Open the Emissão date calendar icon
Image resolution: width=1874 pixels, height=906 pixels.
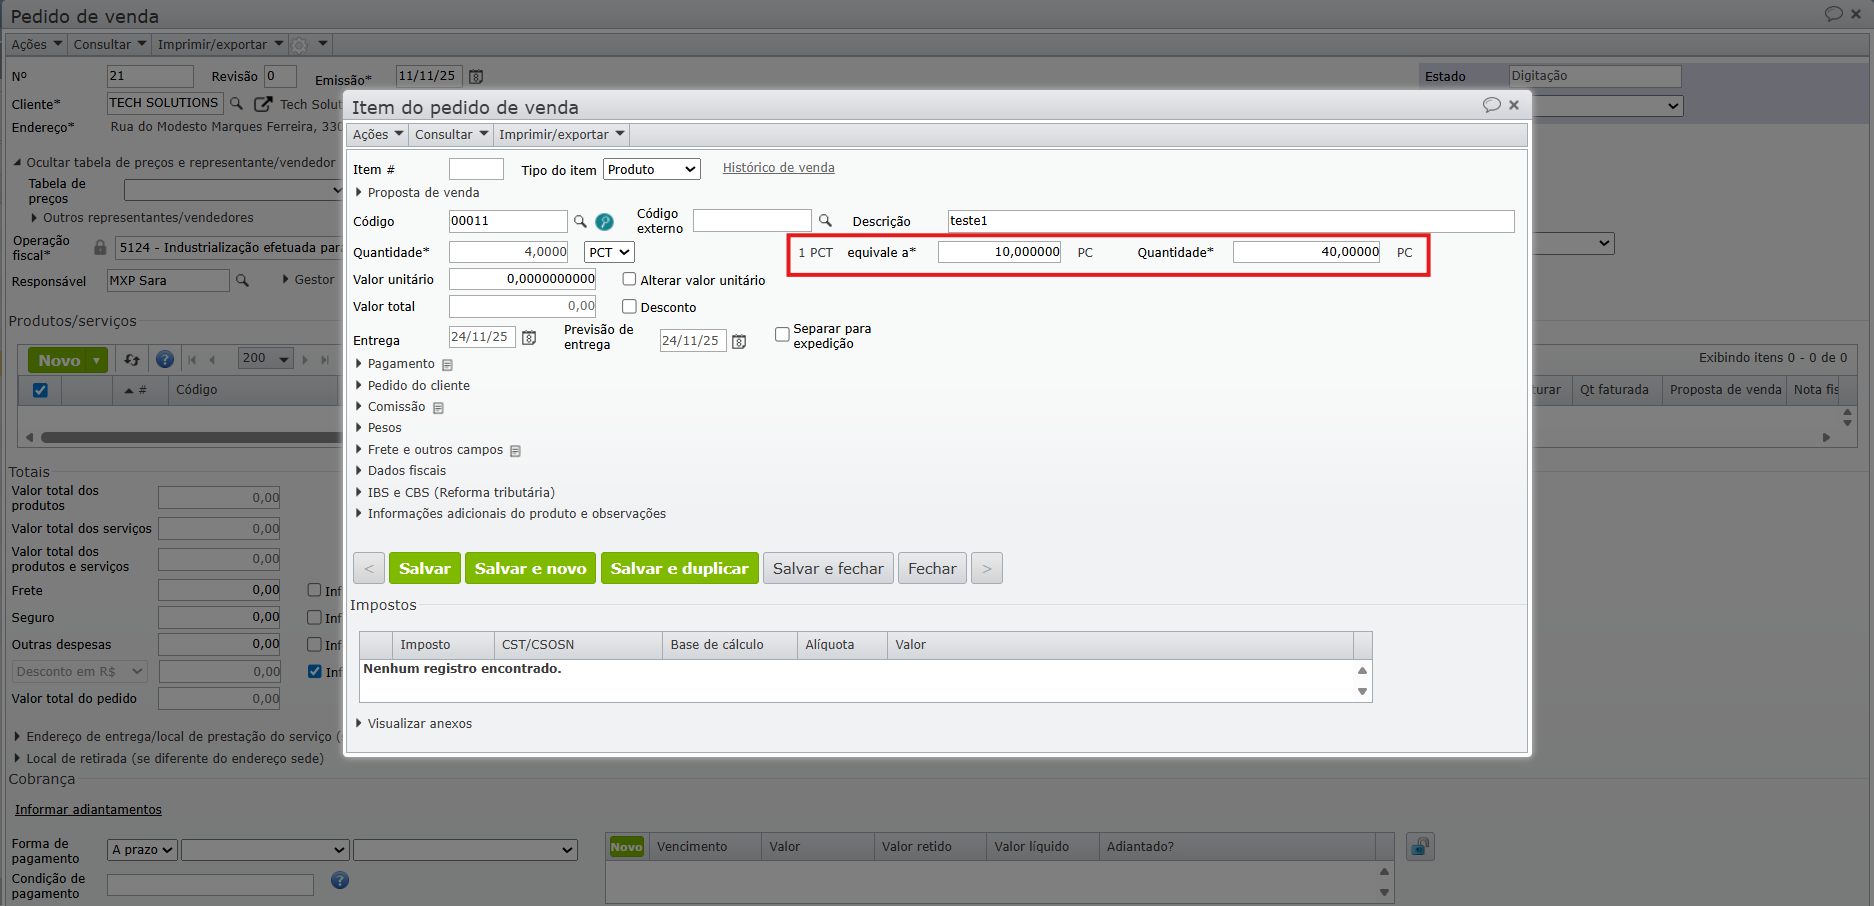[x=477, y=77]
